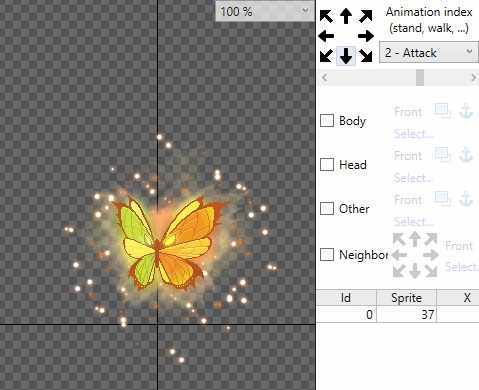The height and width of the screenshot is (390, 479).
Task: Click the Front label in Other row
Action: click(x=408, y=200)
